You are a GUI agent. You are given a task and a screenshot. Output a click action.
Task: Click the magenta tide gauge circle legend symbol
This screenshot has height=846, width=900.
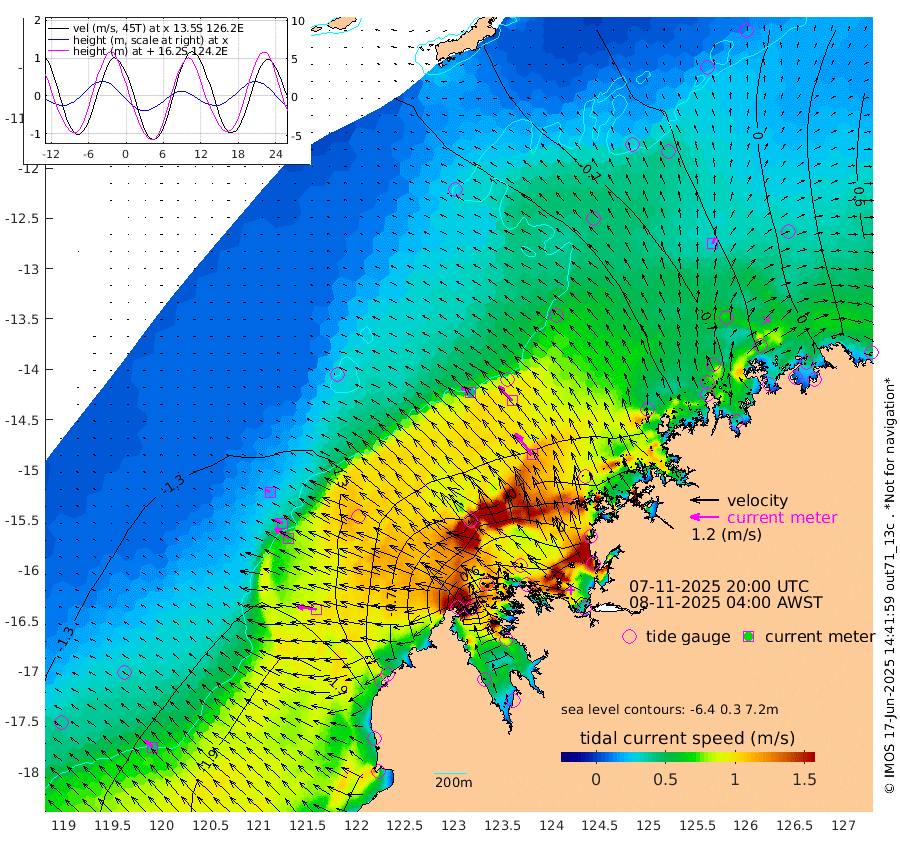tap(630, 637)
